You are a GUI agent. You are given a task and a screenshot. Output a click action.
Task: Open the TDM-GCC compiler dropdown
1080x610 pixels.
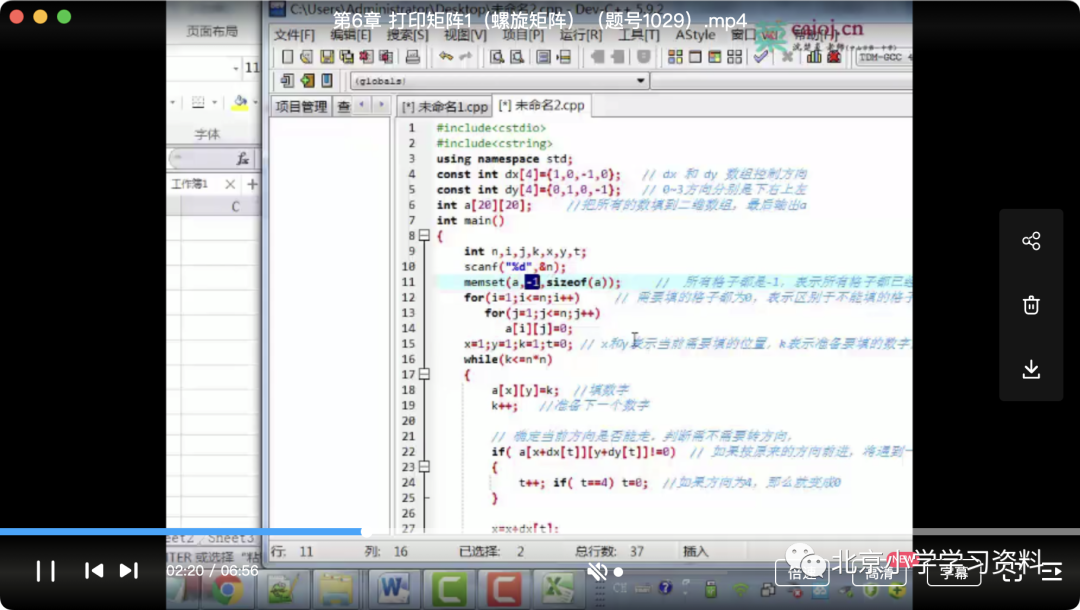tap(884, 57)
